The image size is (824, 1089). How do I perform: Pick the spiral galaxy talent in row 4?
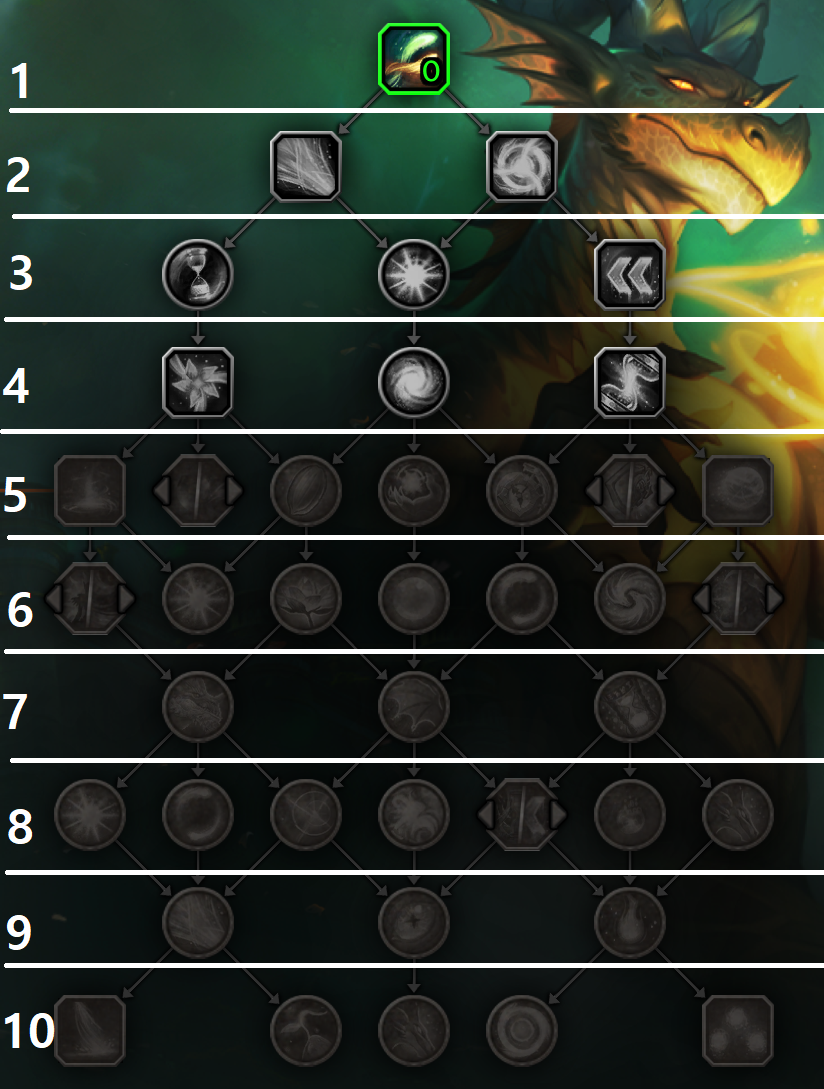point(413,382)
